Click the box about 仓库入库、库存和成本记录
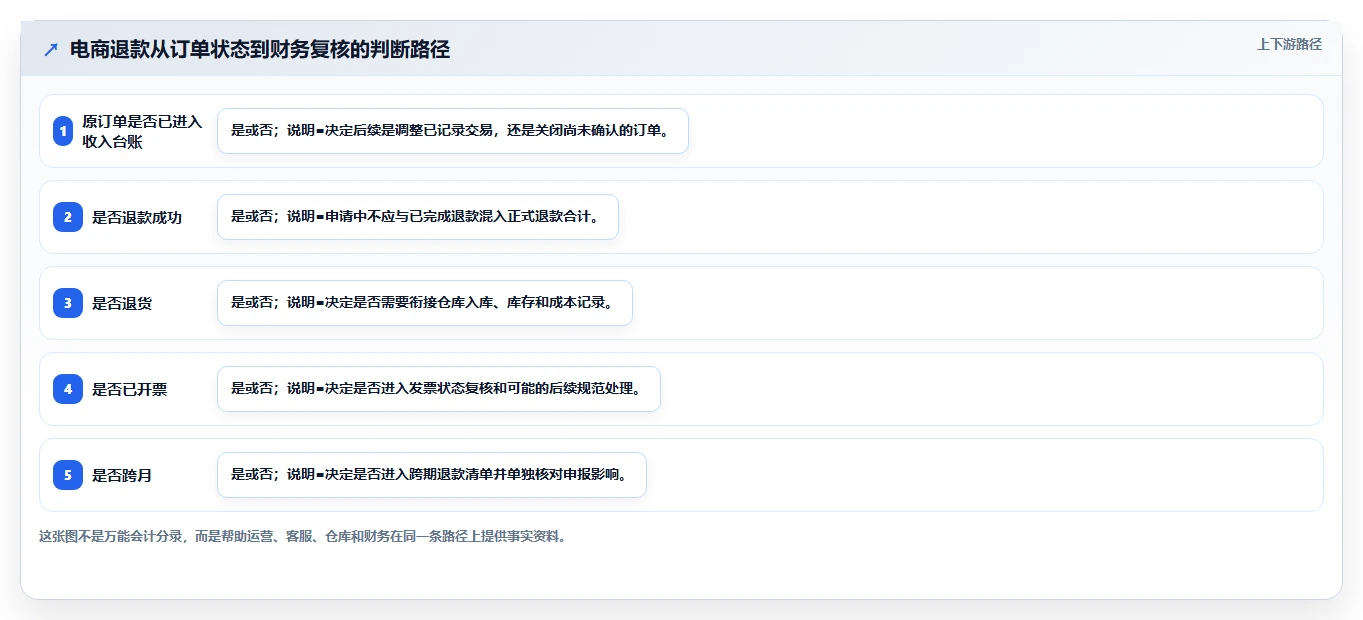 [x=425, y=303]
